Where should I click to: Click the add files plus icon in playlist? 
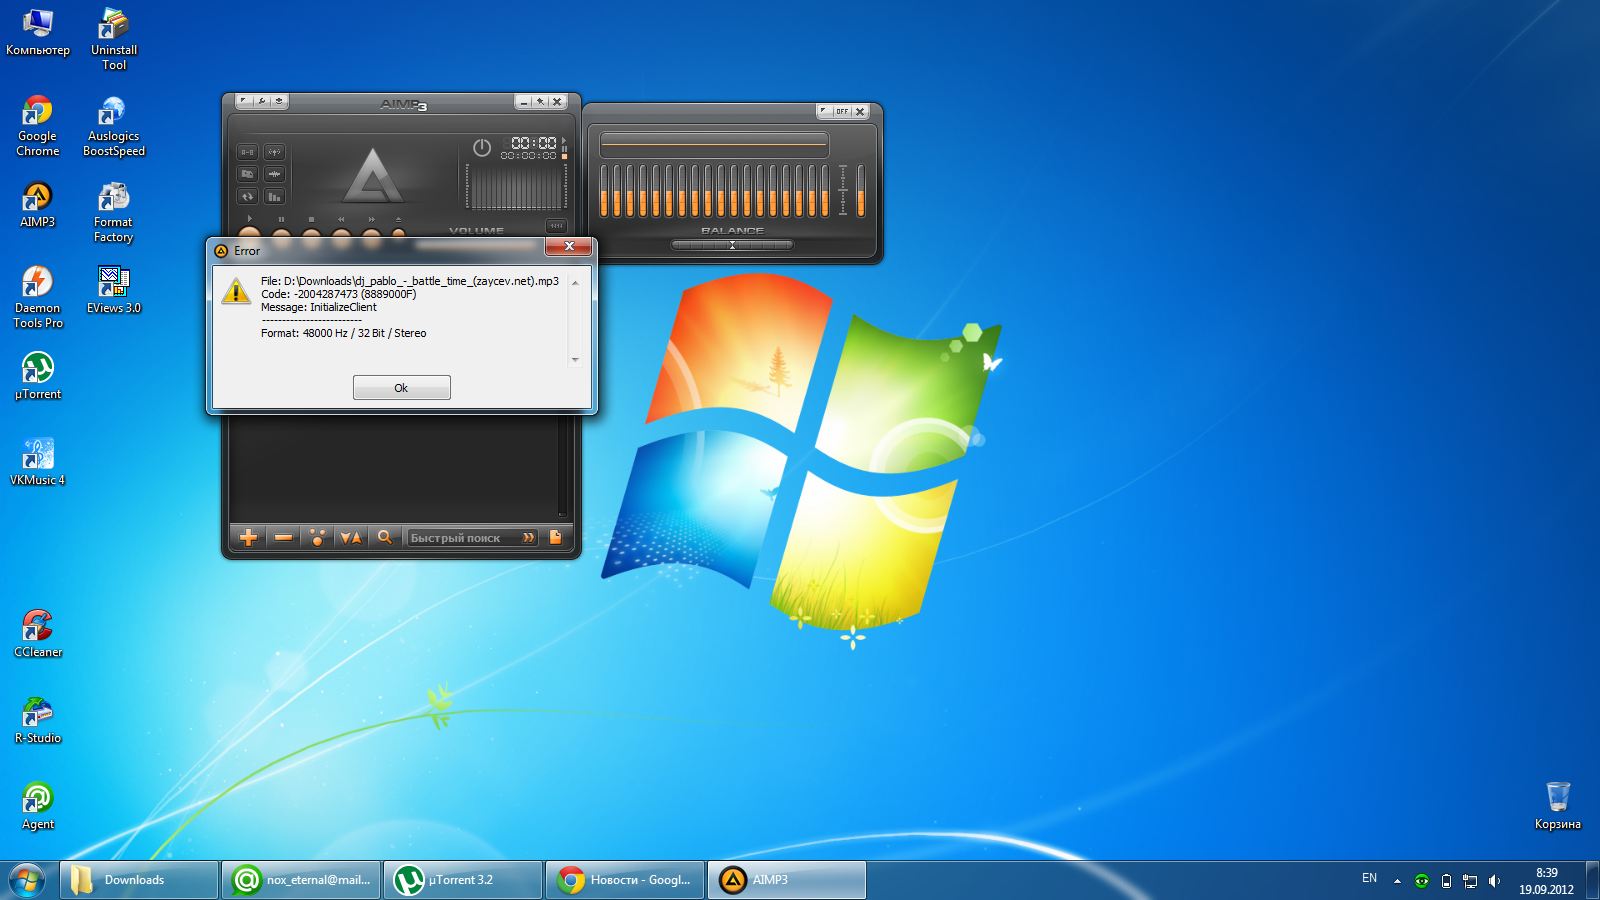(248, 537)
